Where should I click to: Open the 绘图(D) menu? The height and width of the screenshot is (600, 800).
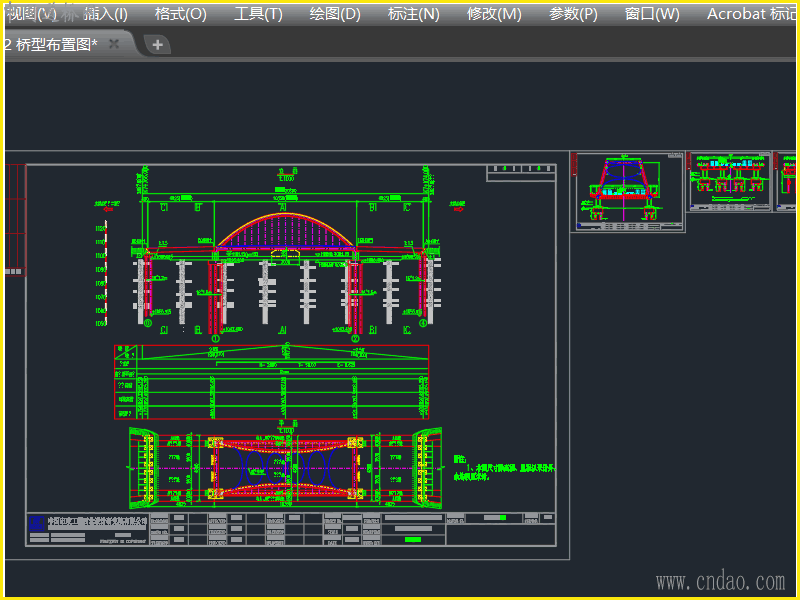(335, 14)
